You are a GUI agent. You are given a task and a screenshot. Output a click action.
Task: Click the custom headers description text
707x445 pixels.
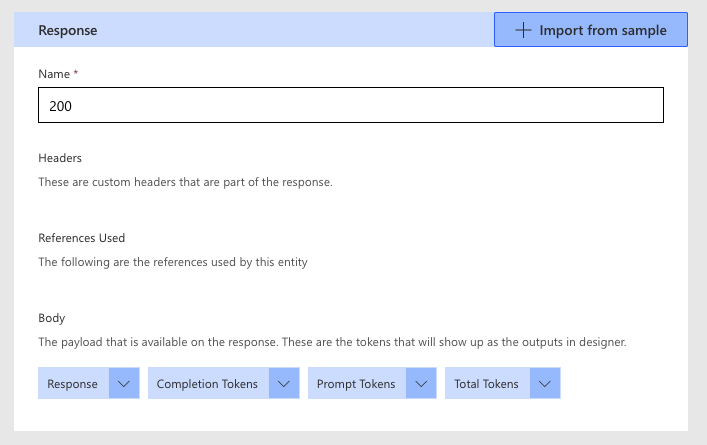pos(185,182)
